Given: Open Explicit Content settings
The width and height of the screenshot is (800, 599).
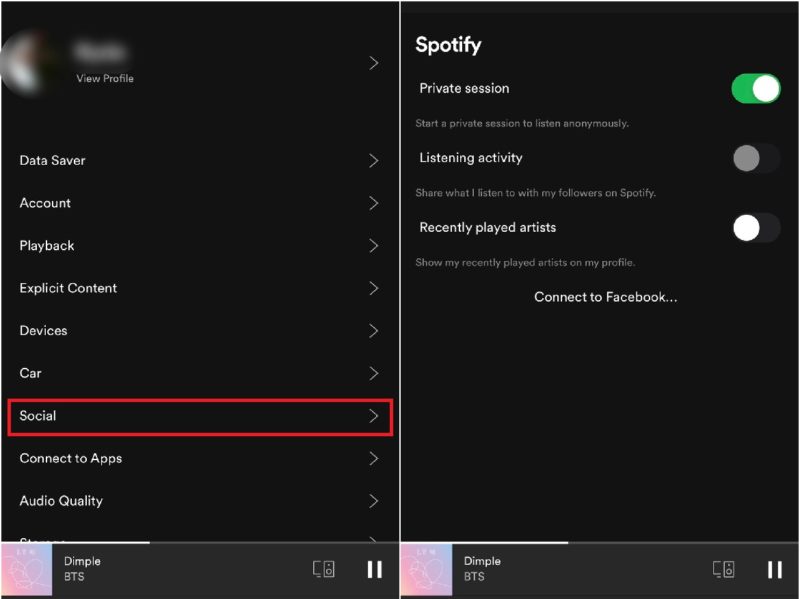Looking at the screenshot, I should [x=67, y=288].
